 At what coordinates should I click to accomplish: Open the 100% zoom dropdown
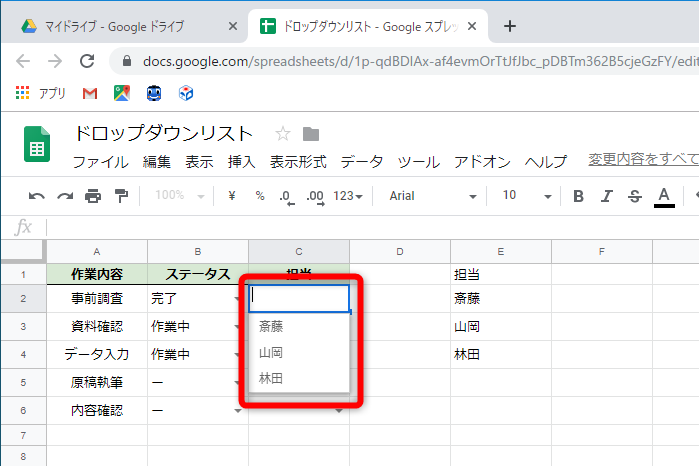coord(180,195)
